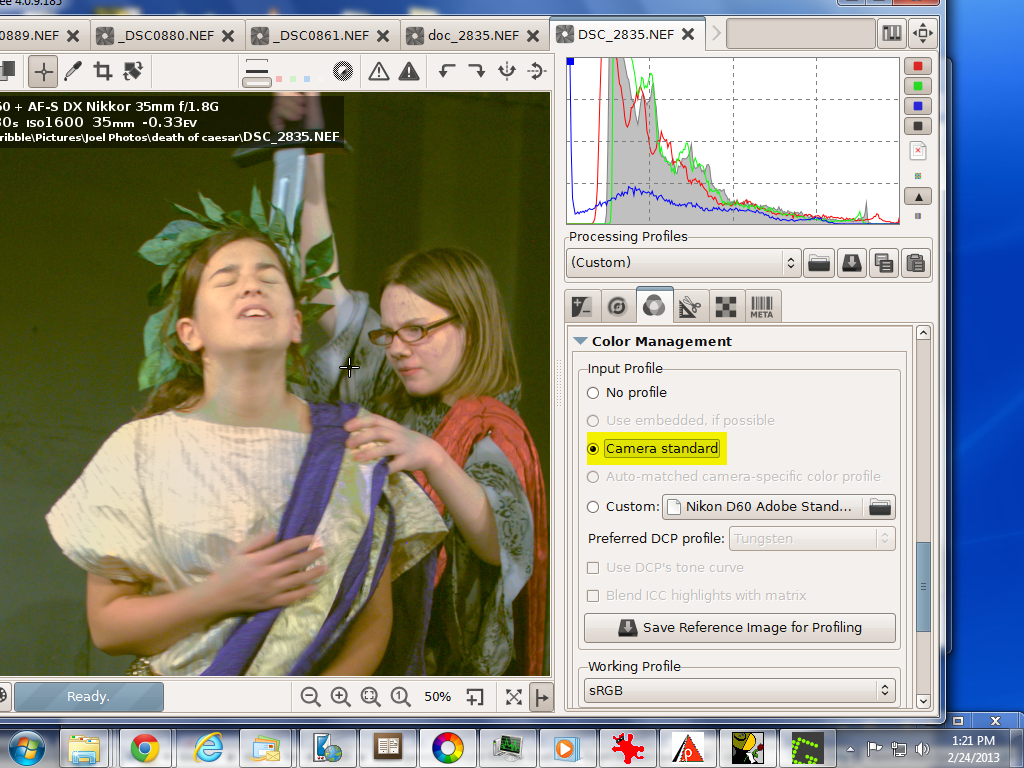Flip image horizontally
The image size is (1024, 768).
(507, 71)
